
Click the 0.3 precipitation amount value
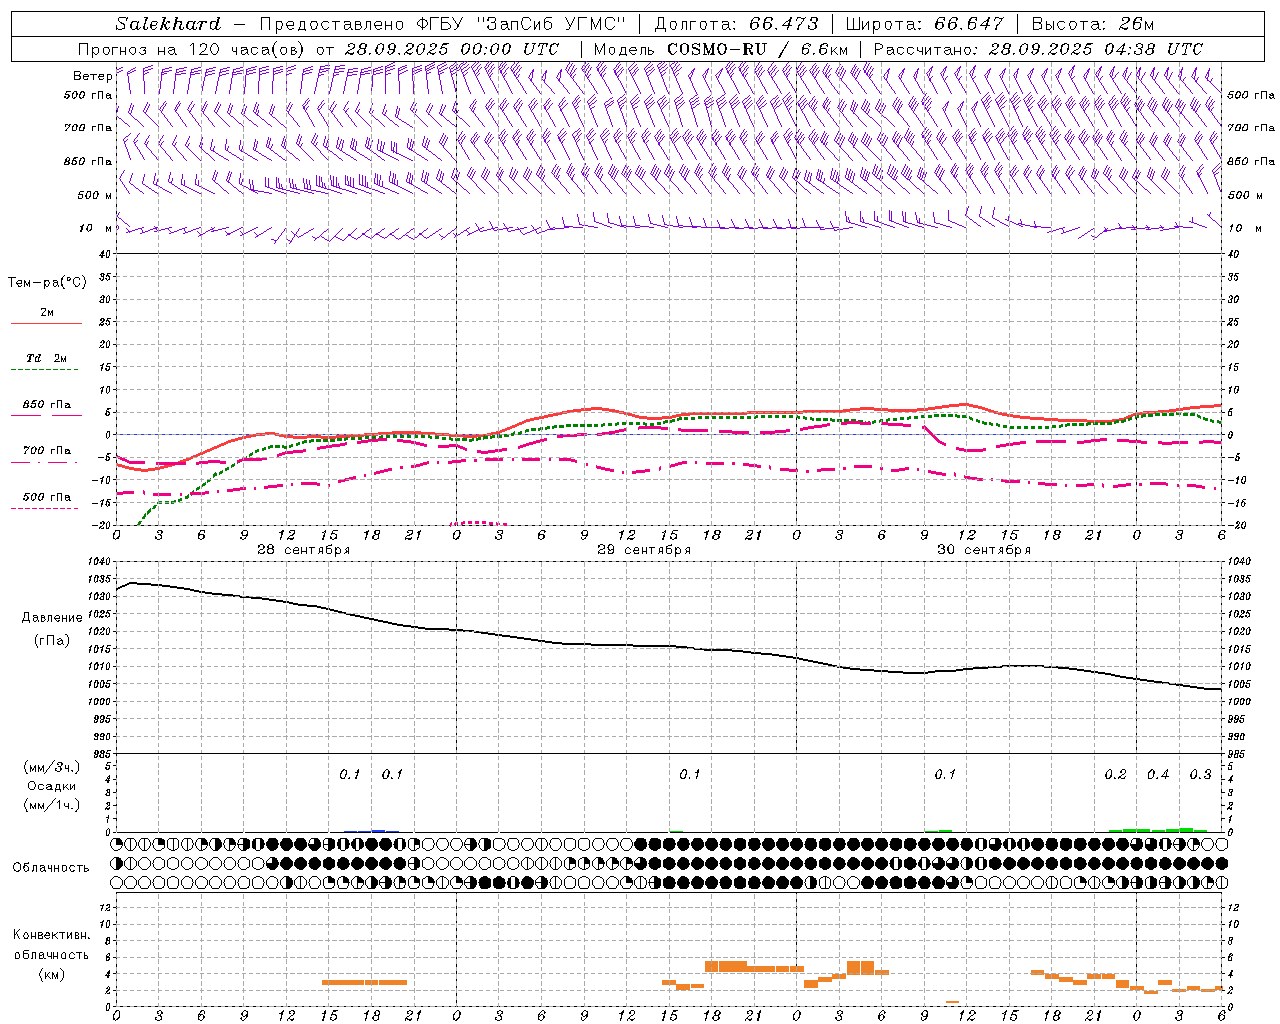pos(1200,775)
